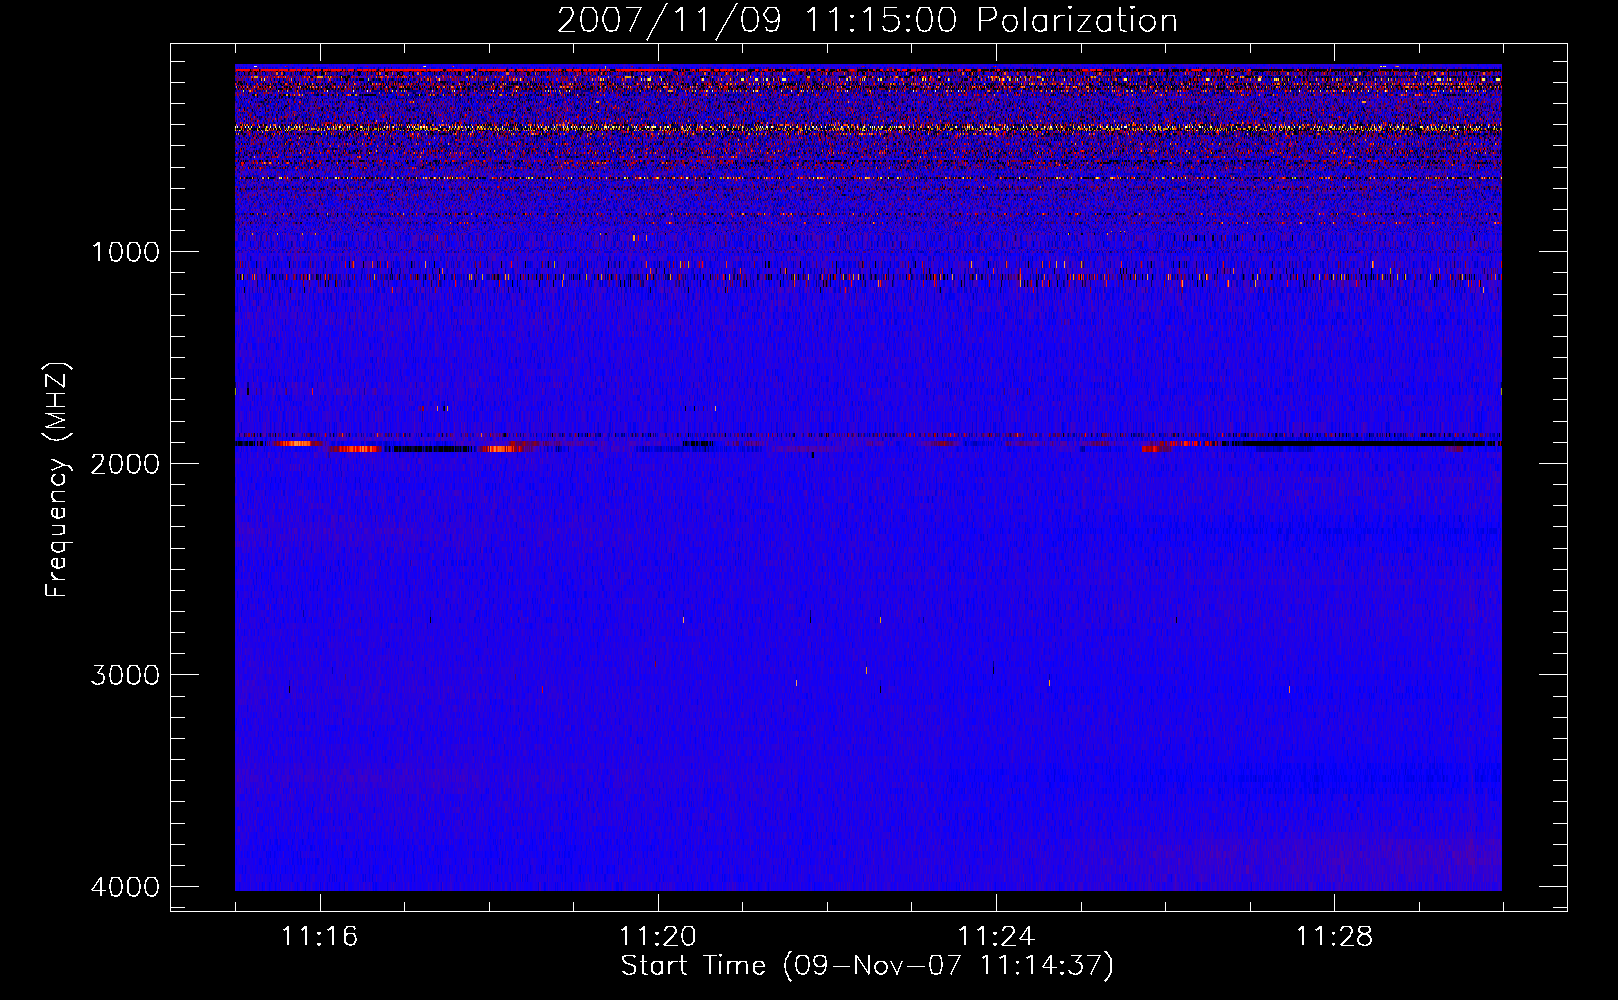The width and height of the screenshot is (1618, 1000).
Task: Click the 1000 frequency tick label
Action: (125, 251)
